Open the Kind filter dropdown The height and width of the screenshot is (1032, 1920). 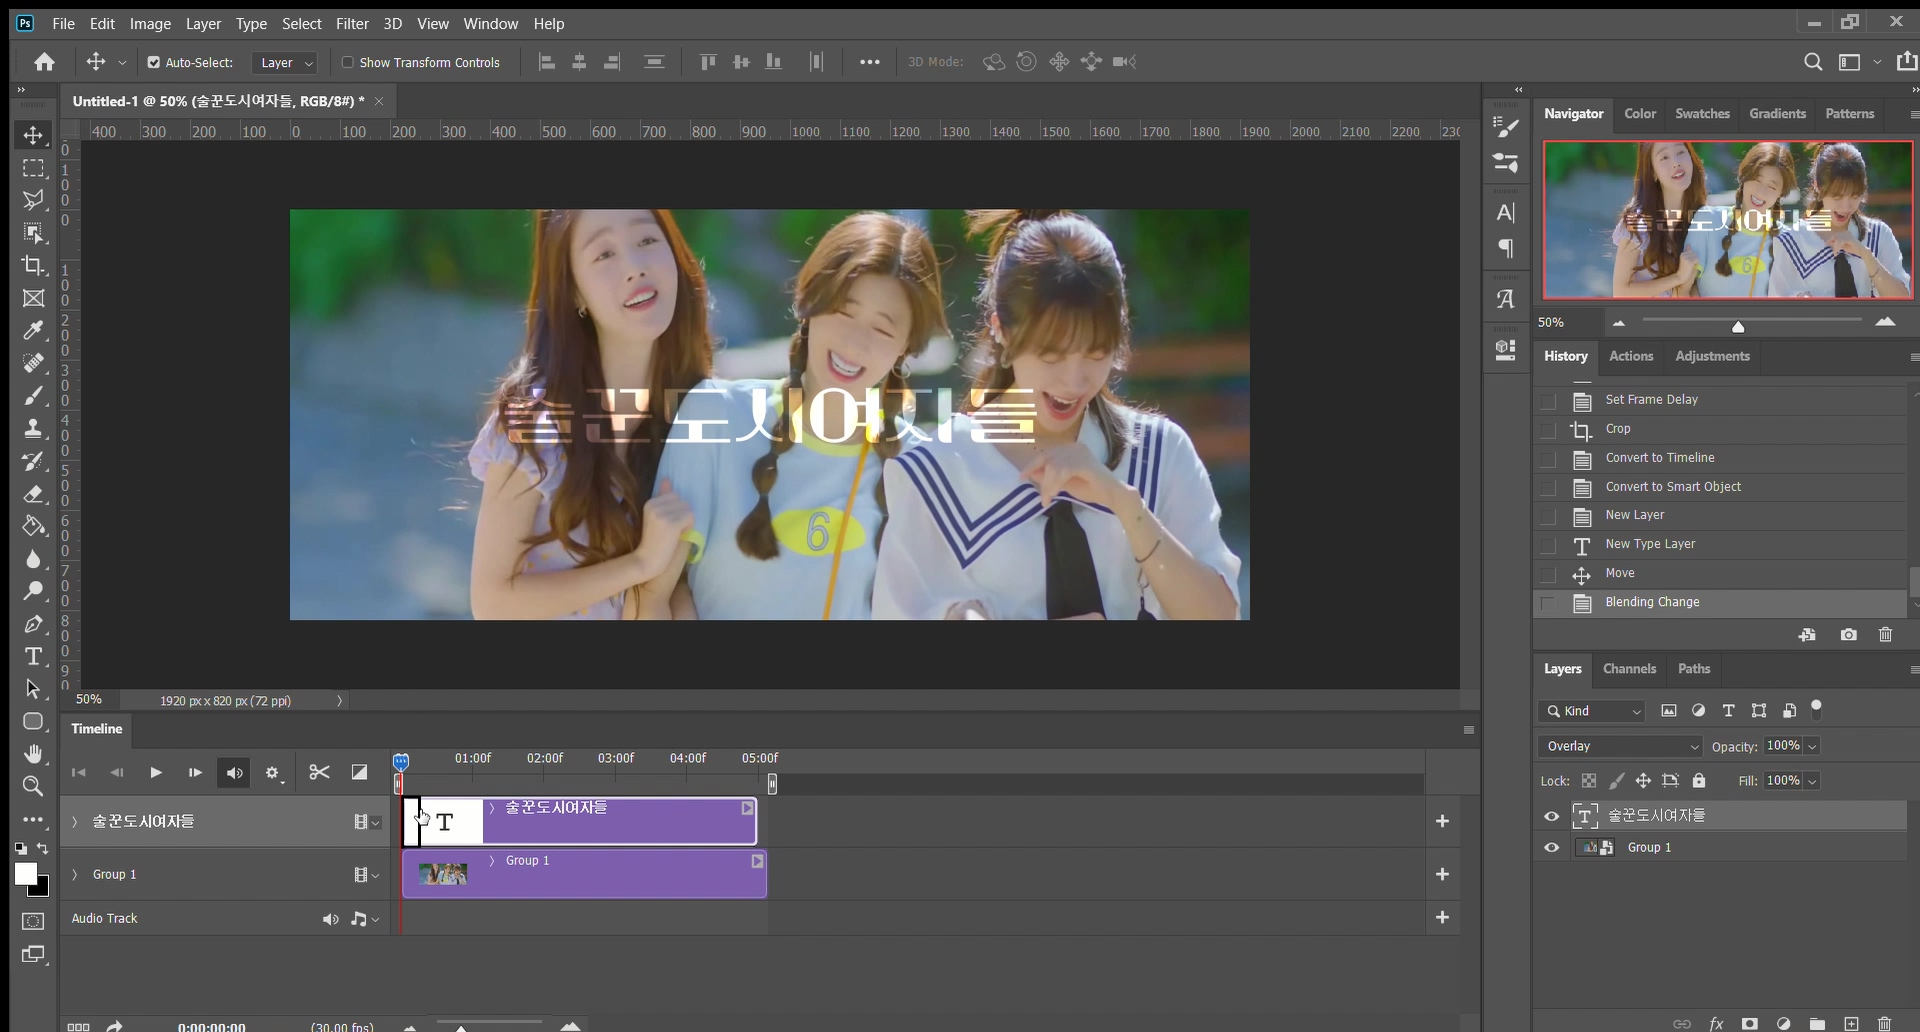(x=1592, y=711)
